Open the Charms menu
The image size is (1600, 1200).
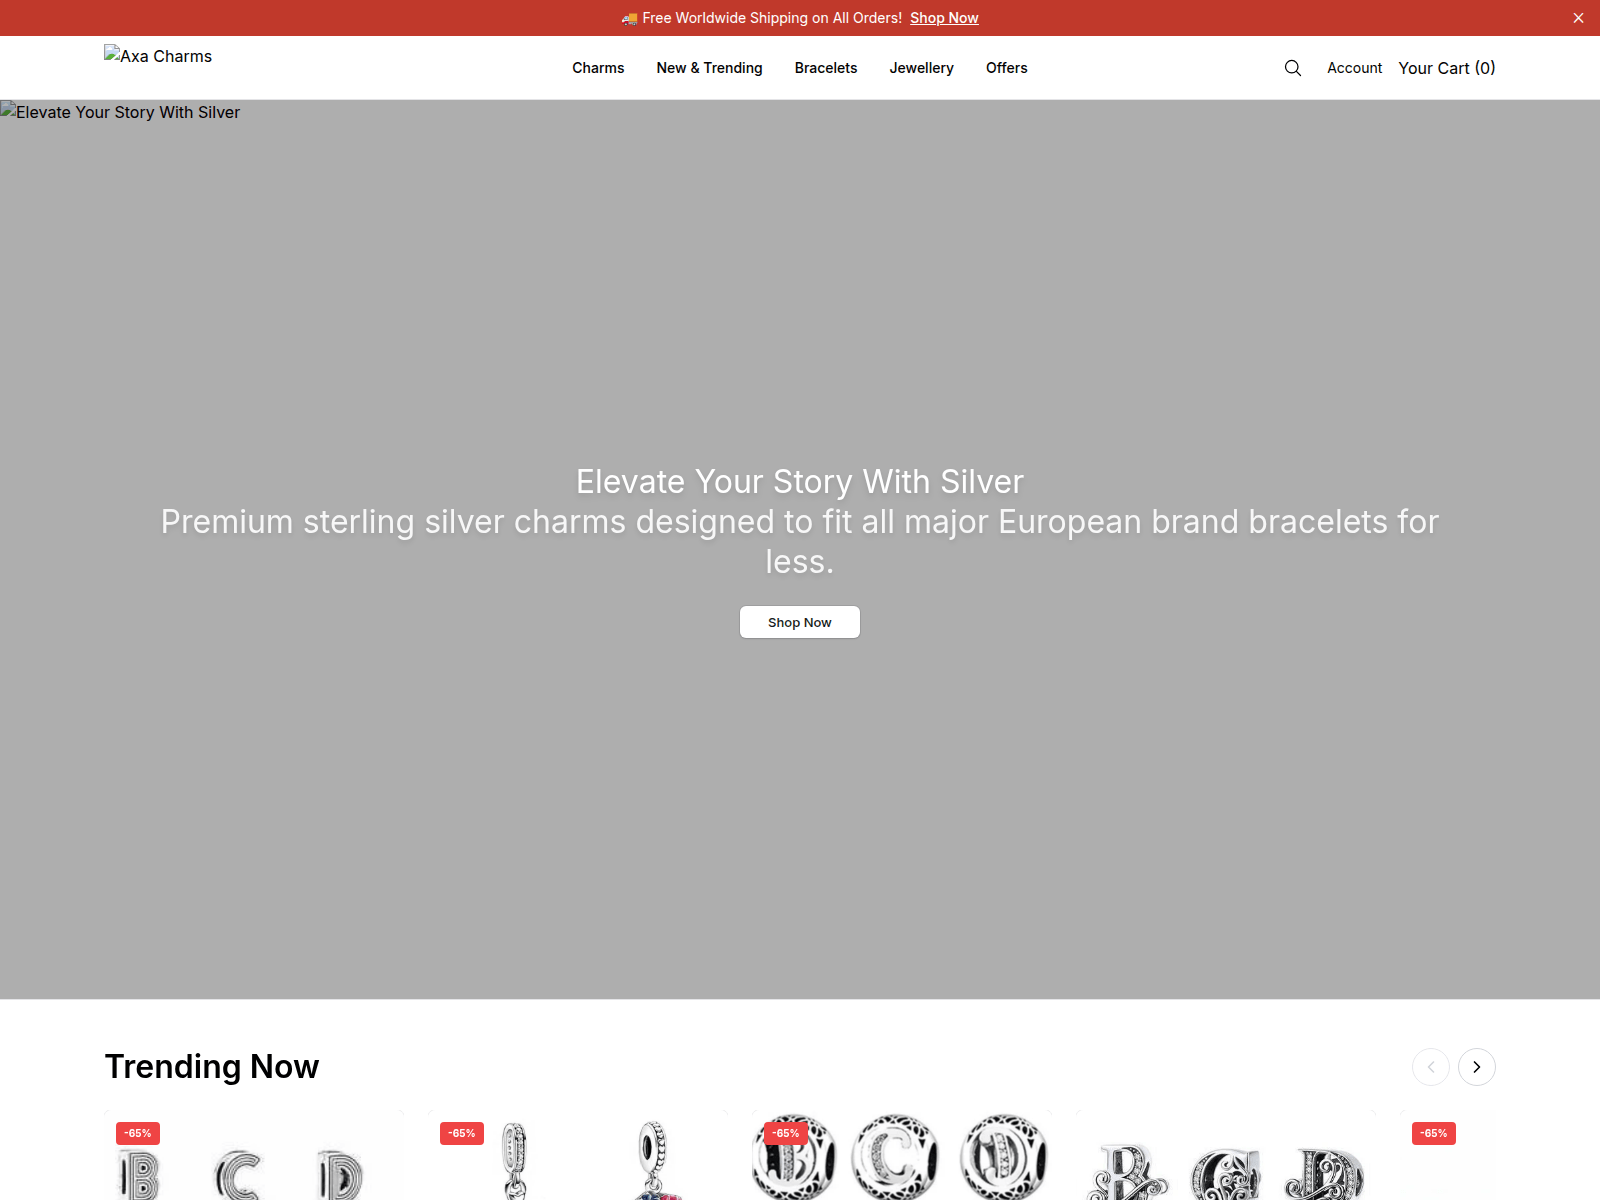click(598, 68)
